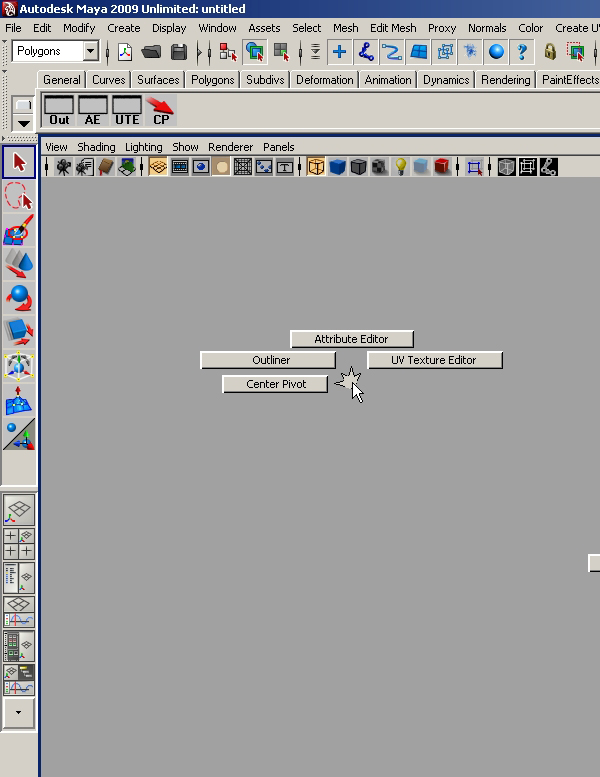Use all lights lightbulb icon
Viewport: 600px width, 777px height.
[401, 167]
